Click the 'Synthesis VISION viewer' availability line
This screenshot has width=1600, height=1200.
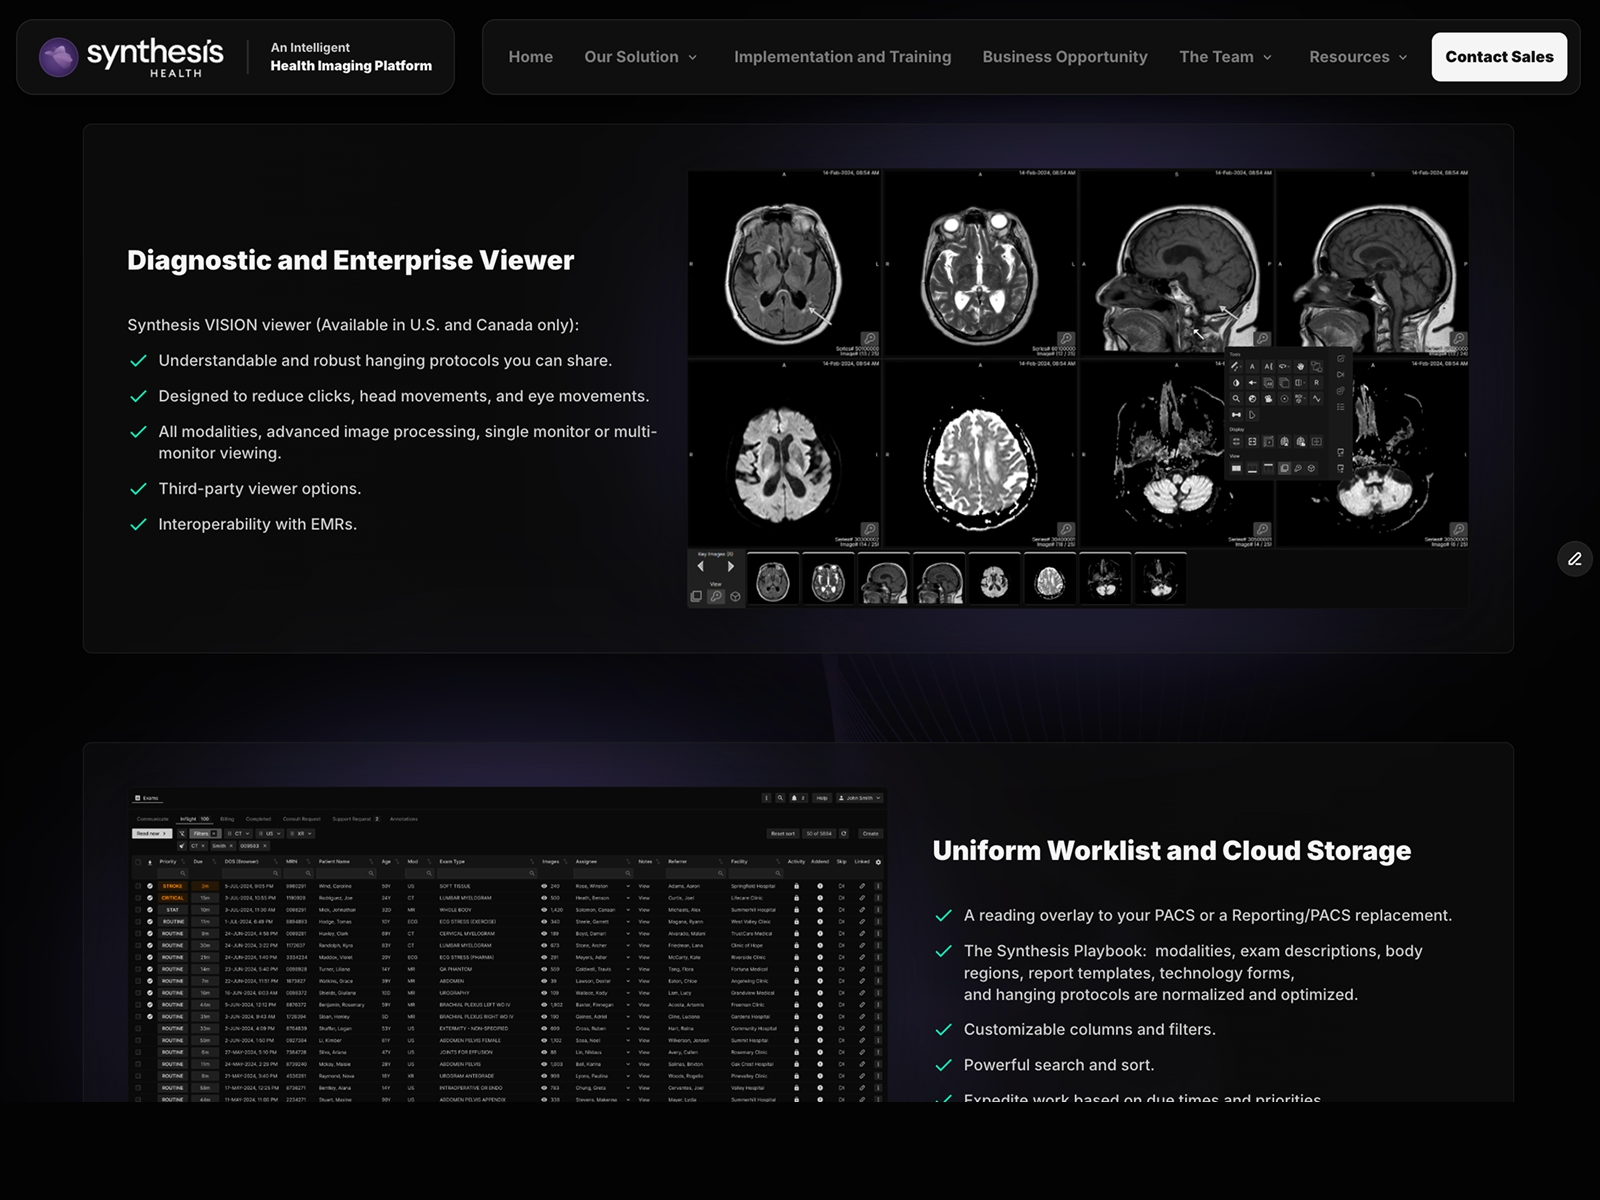[353, 325]
